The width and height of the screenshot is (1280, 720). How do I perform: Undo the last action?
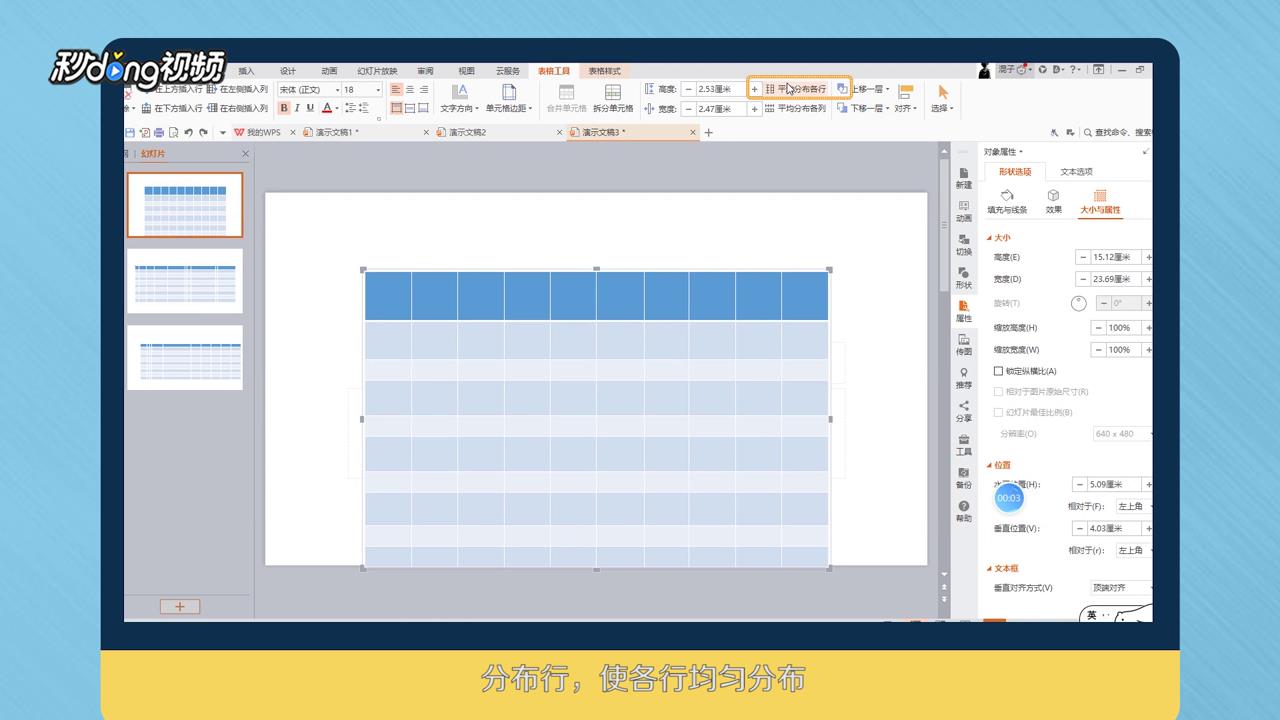(188, 132)
